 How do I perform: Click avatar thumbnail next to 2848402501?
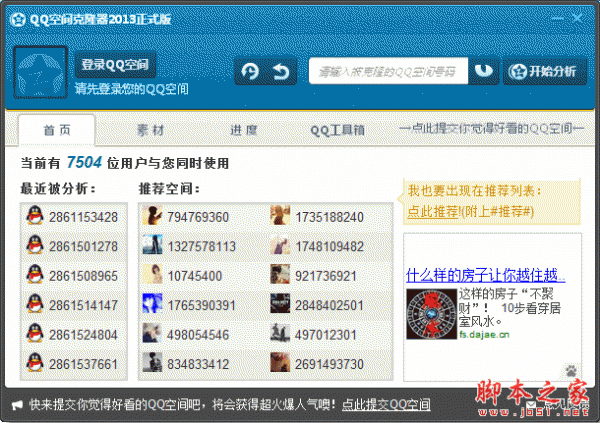click(280, 304)
